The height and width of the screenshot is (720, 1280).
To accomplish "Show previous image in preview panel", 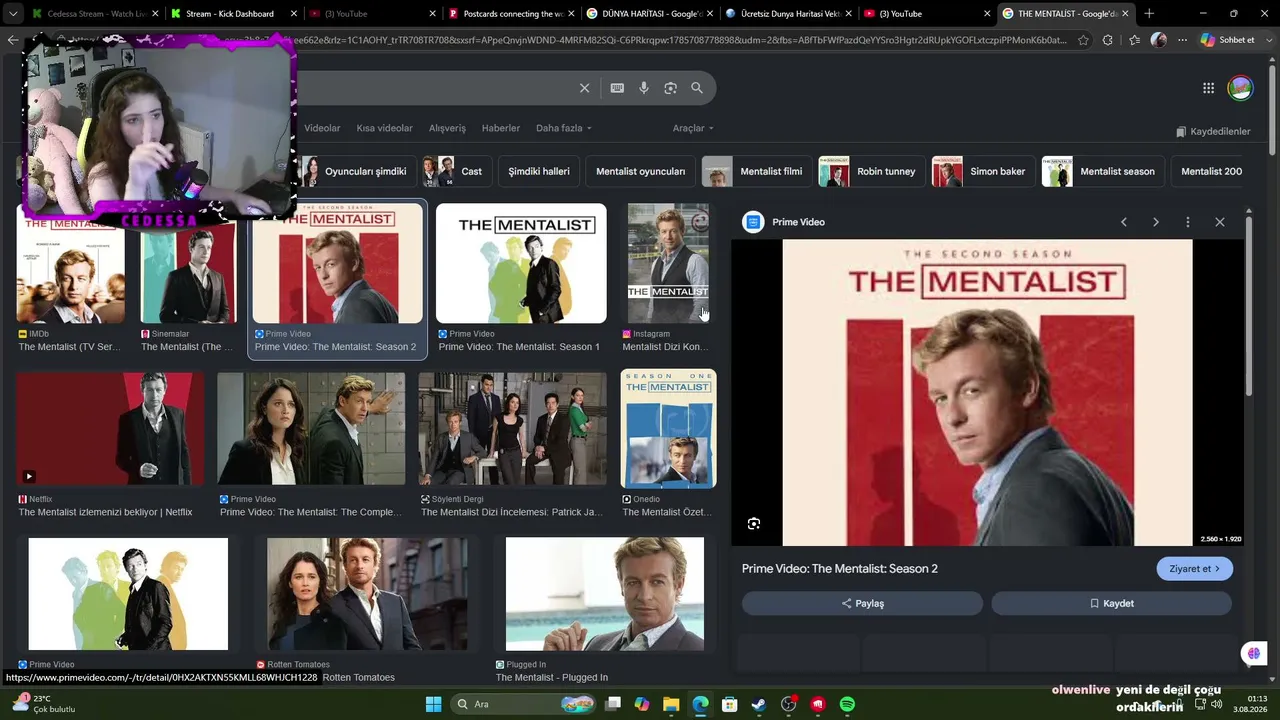I will pyautogui.click(x=1124, y=222).
